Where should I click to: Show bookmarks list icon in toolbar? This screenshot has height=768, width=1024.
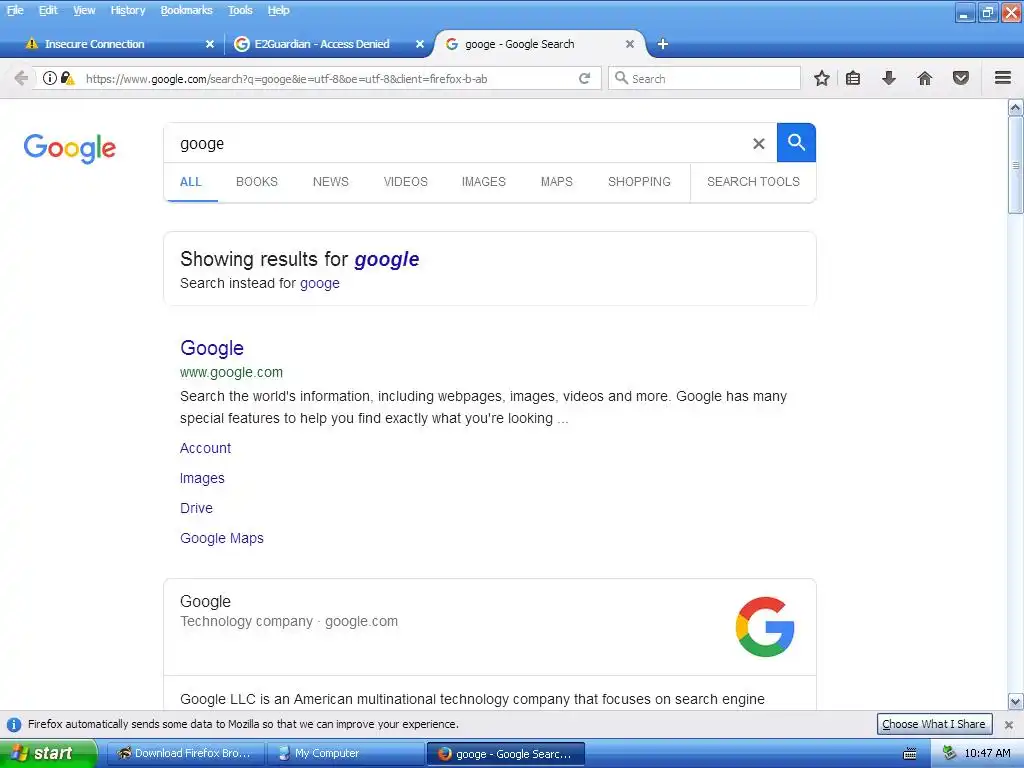point(853,78)
